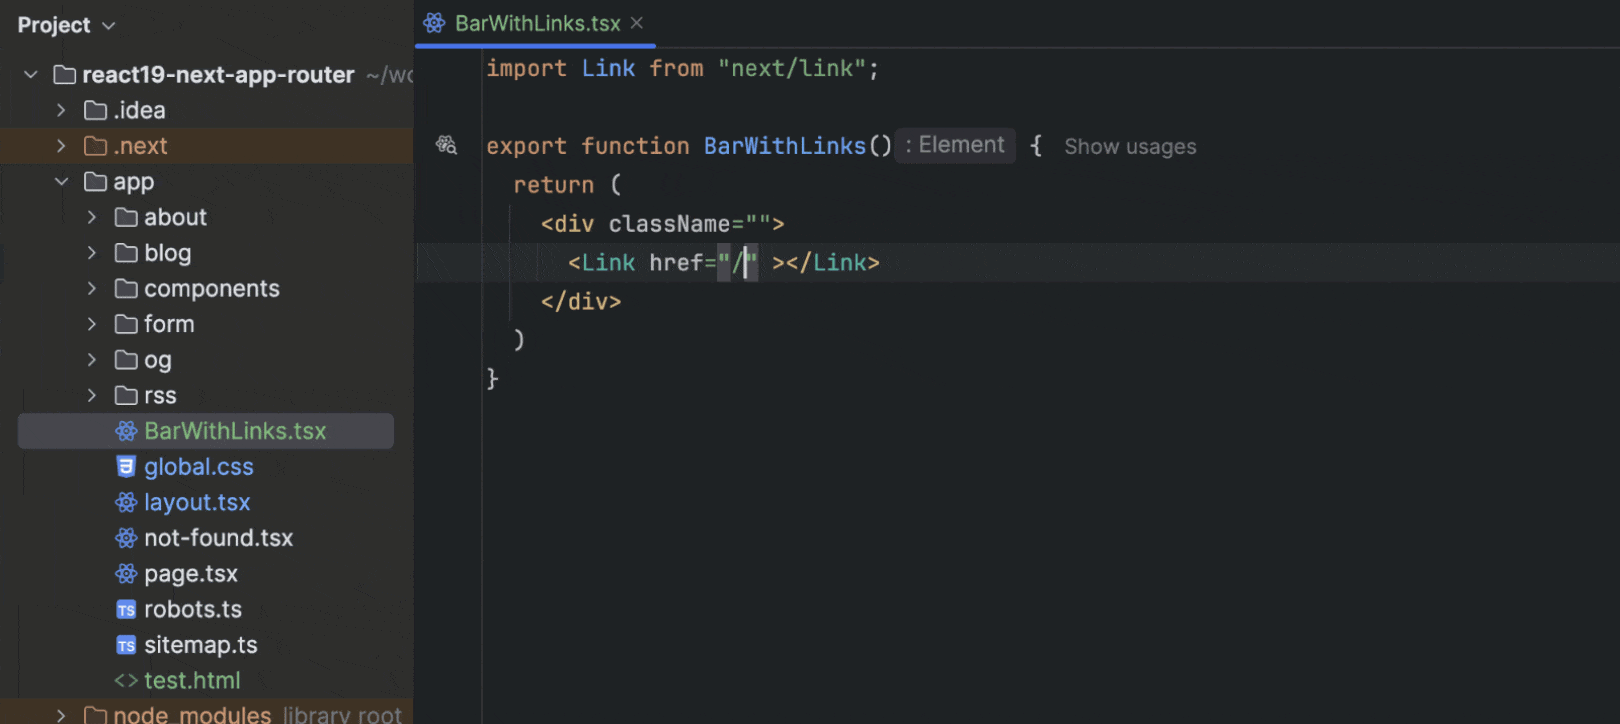Click the React icon next to not-found.tsx
Viewport: 1620px width, 724px height.
click(126, 538)
